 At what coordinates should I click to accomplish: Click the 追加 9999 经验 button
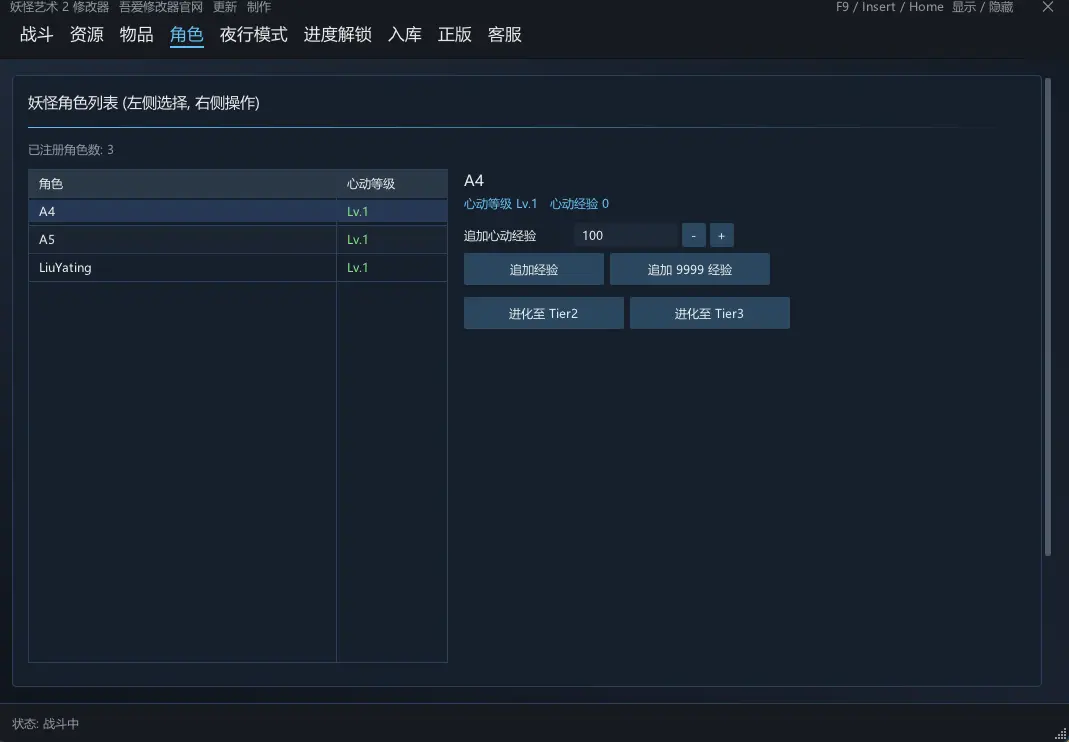point(690,269)
